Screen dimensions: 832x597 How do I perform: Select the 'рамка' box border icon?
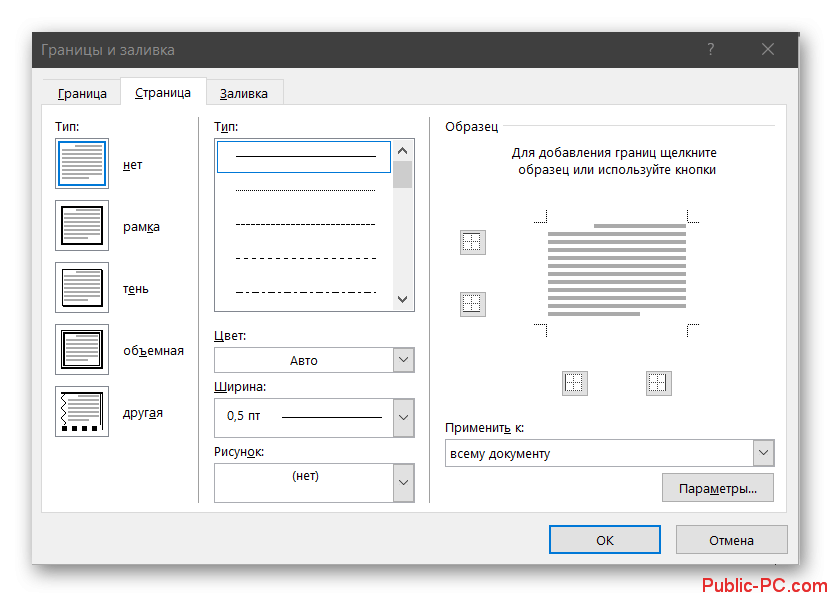pyautogui.click(x=82, y=226)
